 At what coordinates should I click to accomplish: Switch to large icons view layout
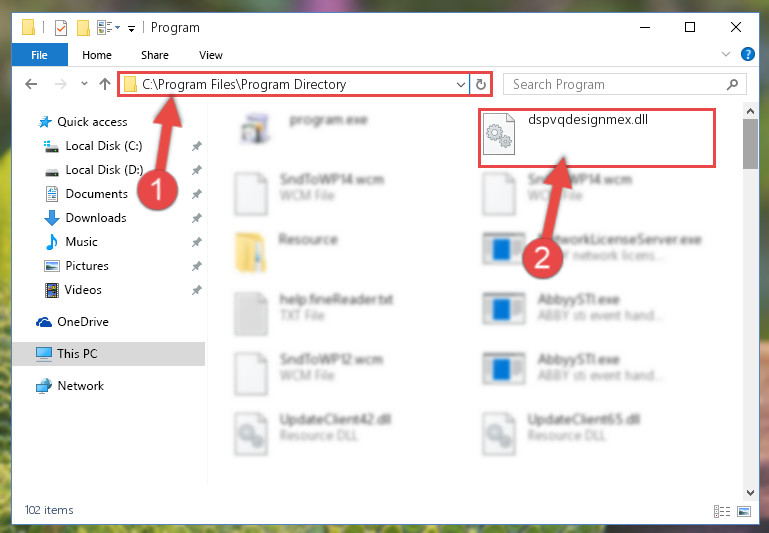(743, 511)
